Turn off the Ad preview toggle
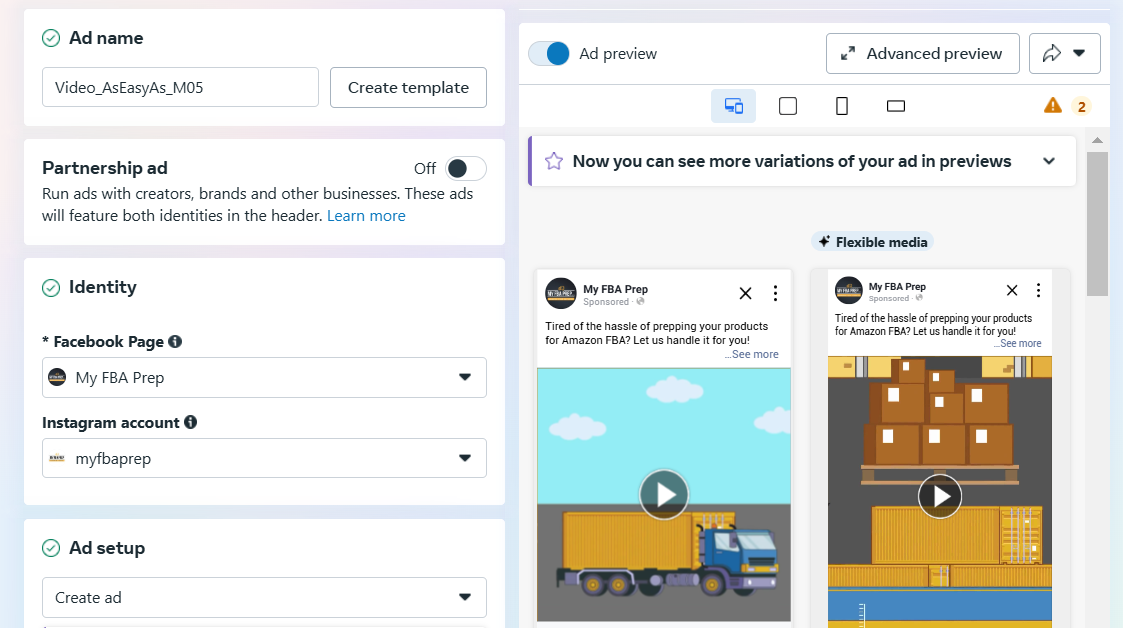 [549, 54]
